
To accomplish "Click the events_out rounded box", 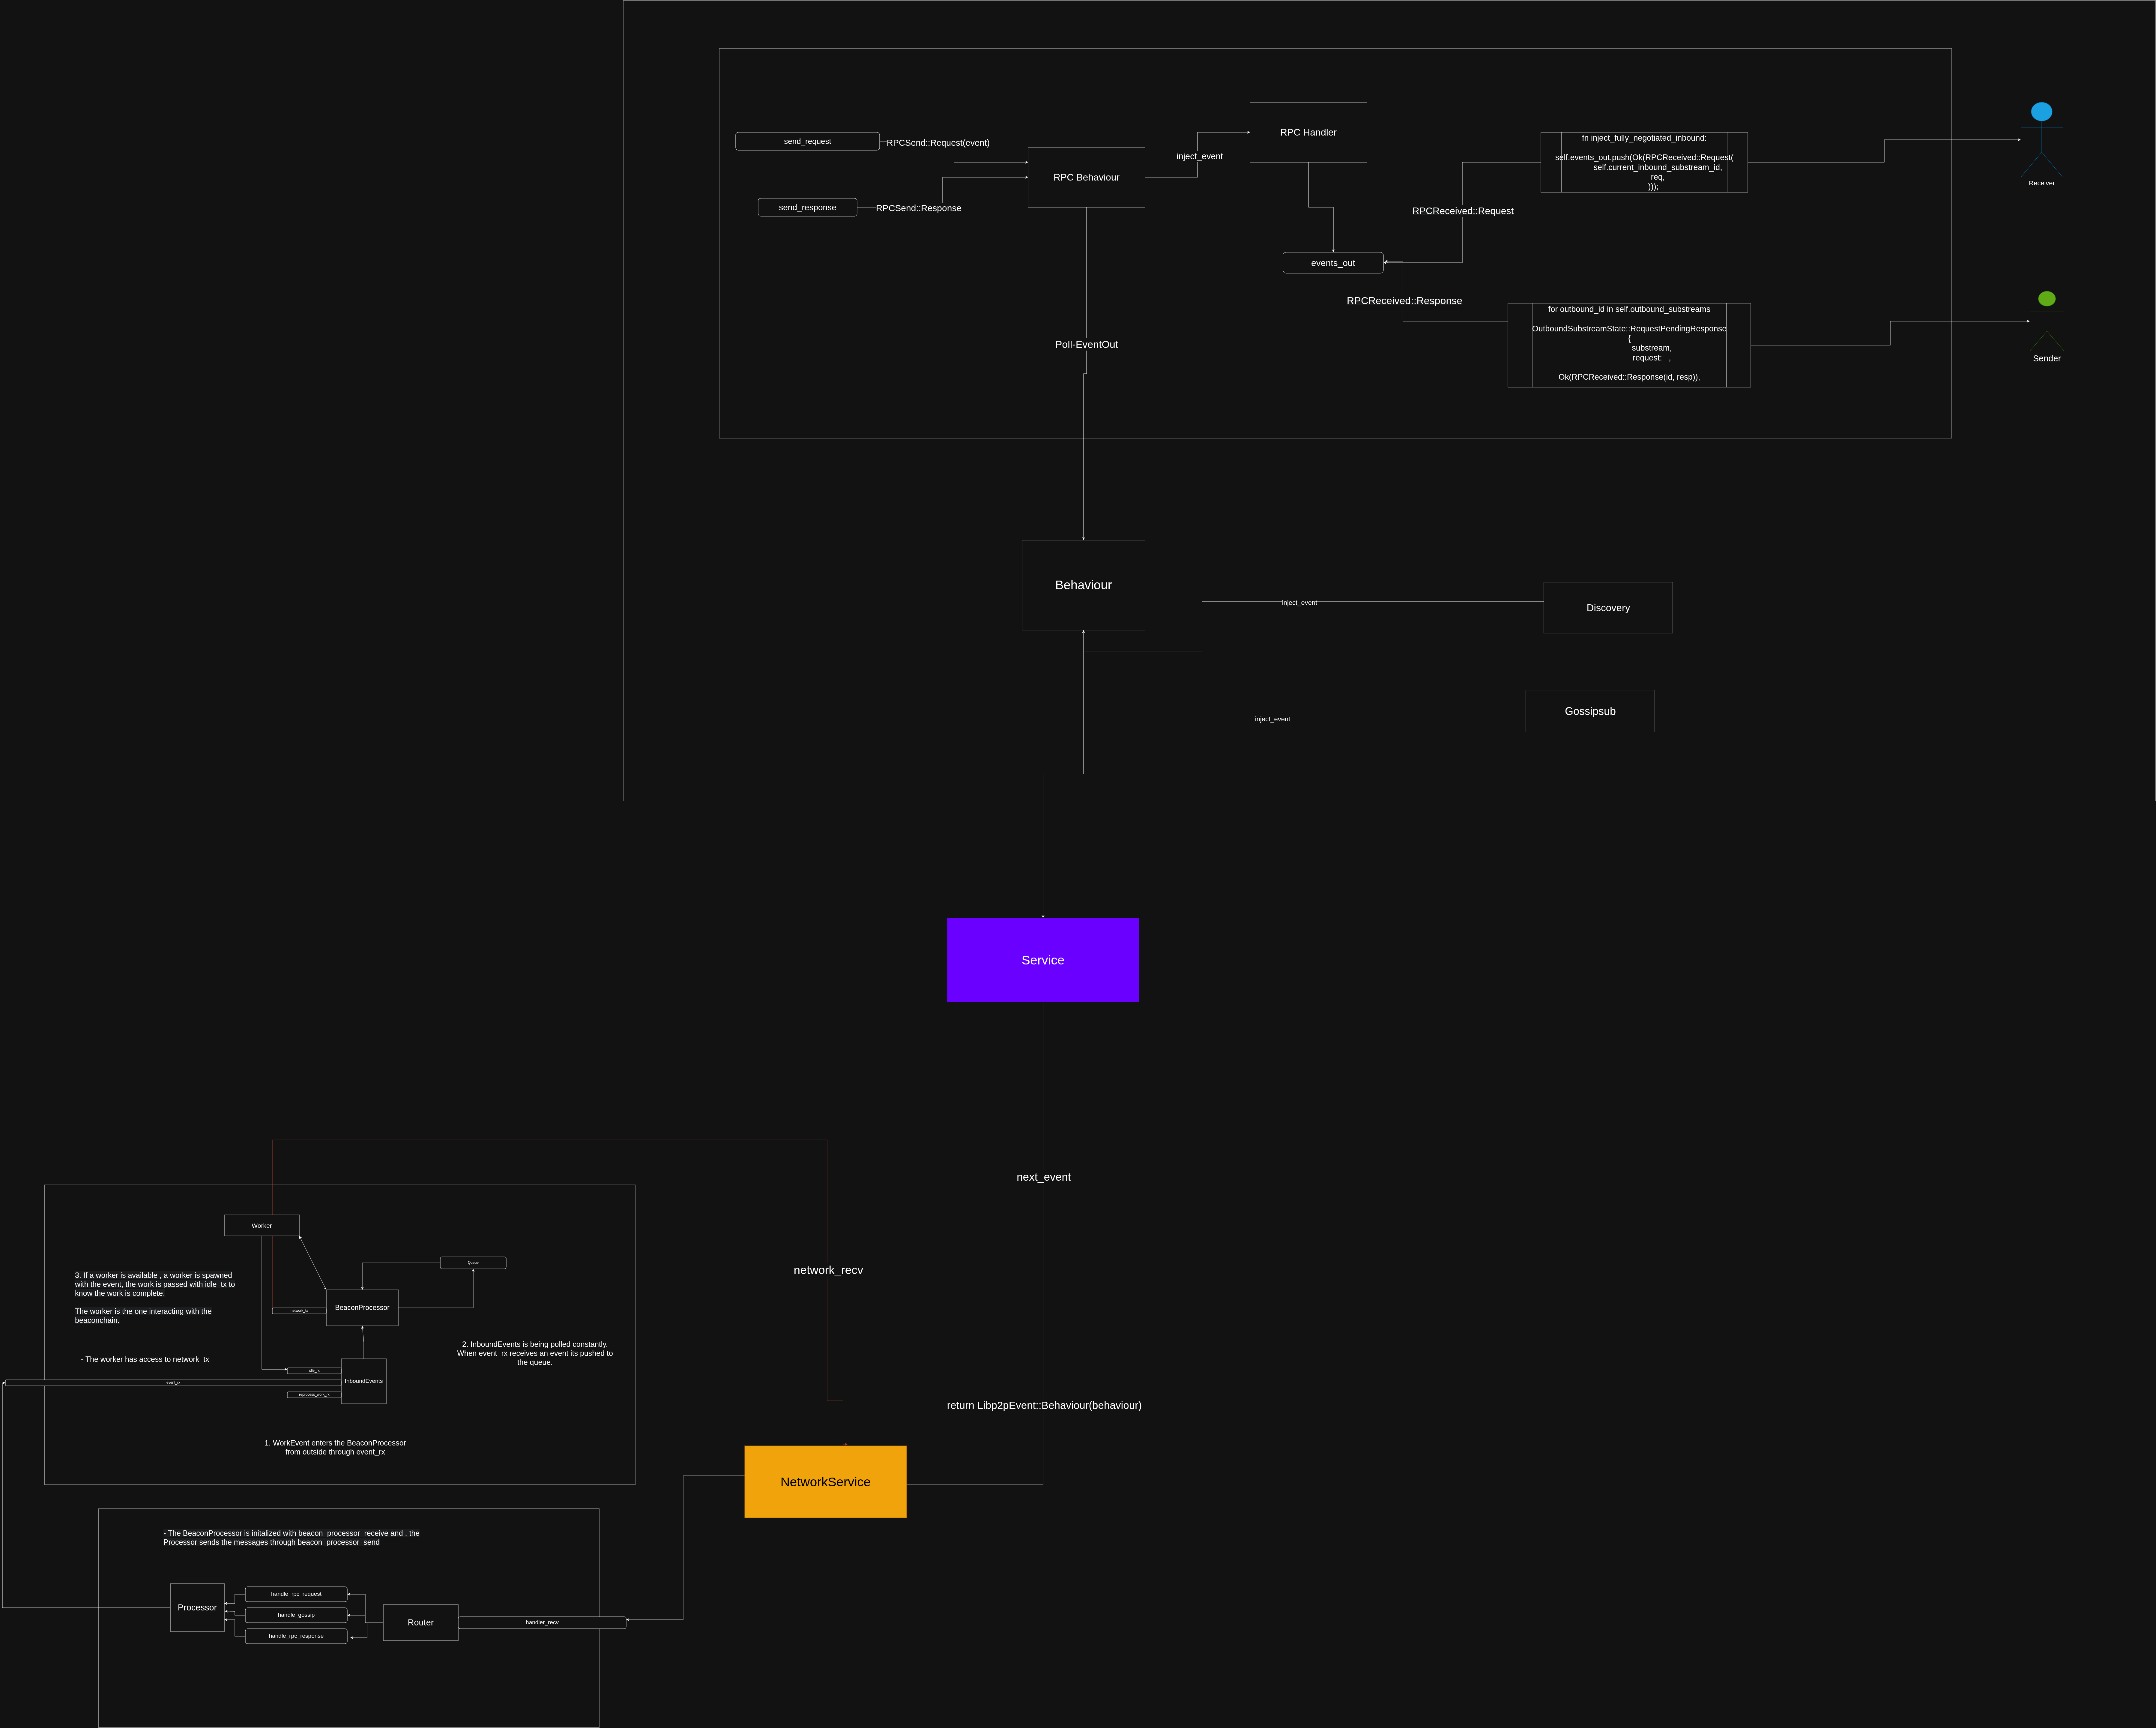I will (x=1333, y=263).
